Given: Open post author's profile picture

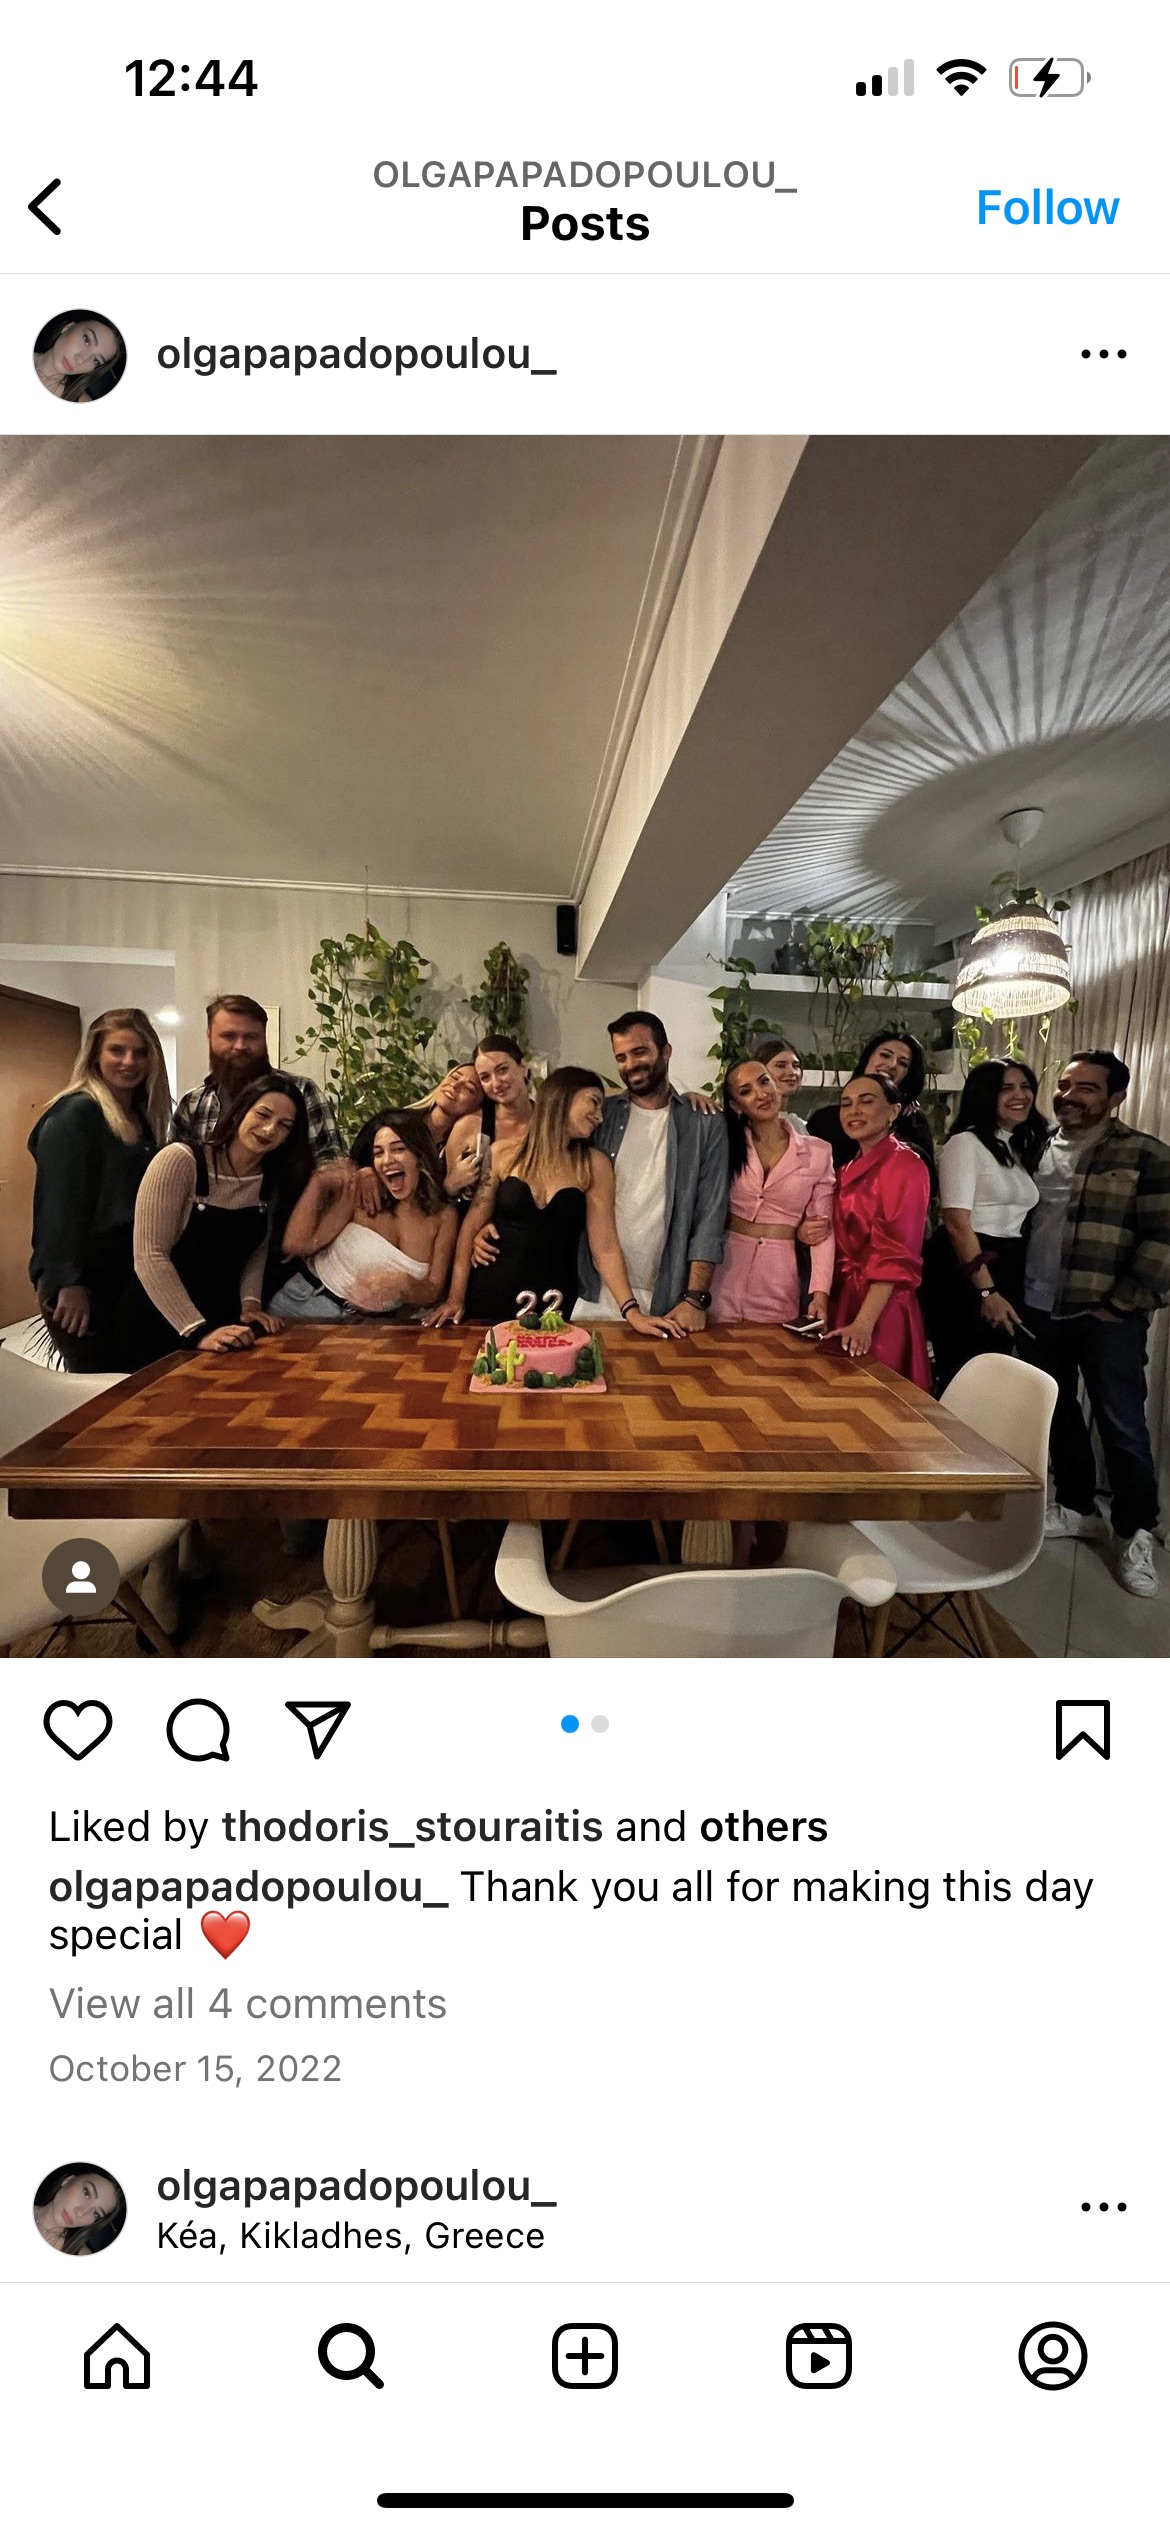Looking at the screenshot, I should pyautogui.click(x=80, y=356).
